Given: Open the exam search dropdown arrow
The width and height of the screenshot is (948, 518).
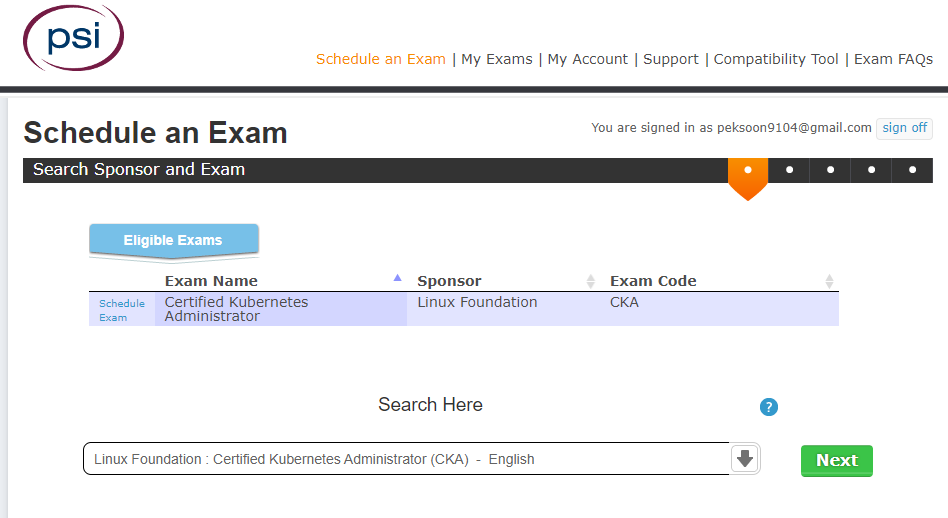Looking at the screenshot, I should 745,459.
